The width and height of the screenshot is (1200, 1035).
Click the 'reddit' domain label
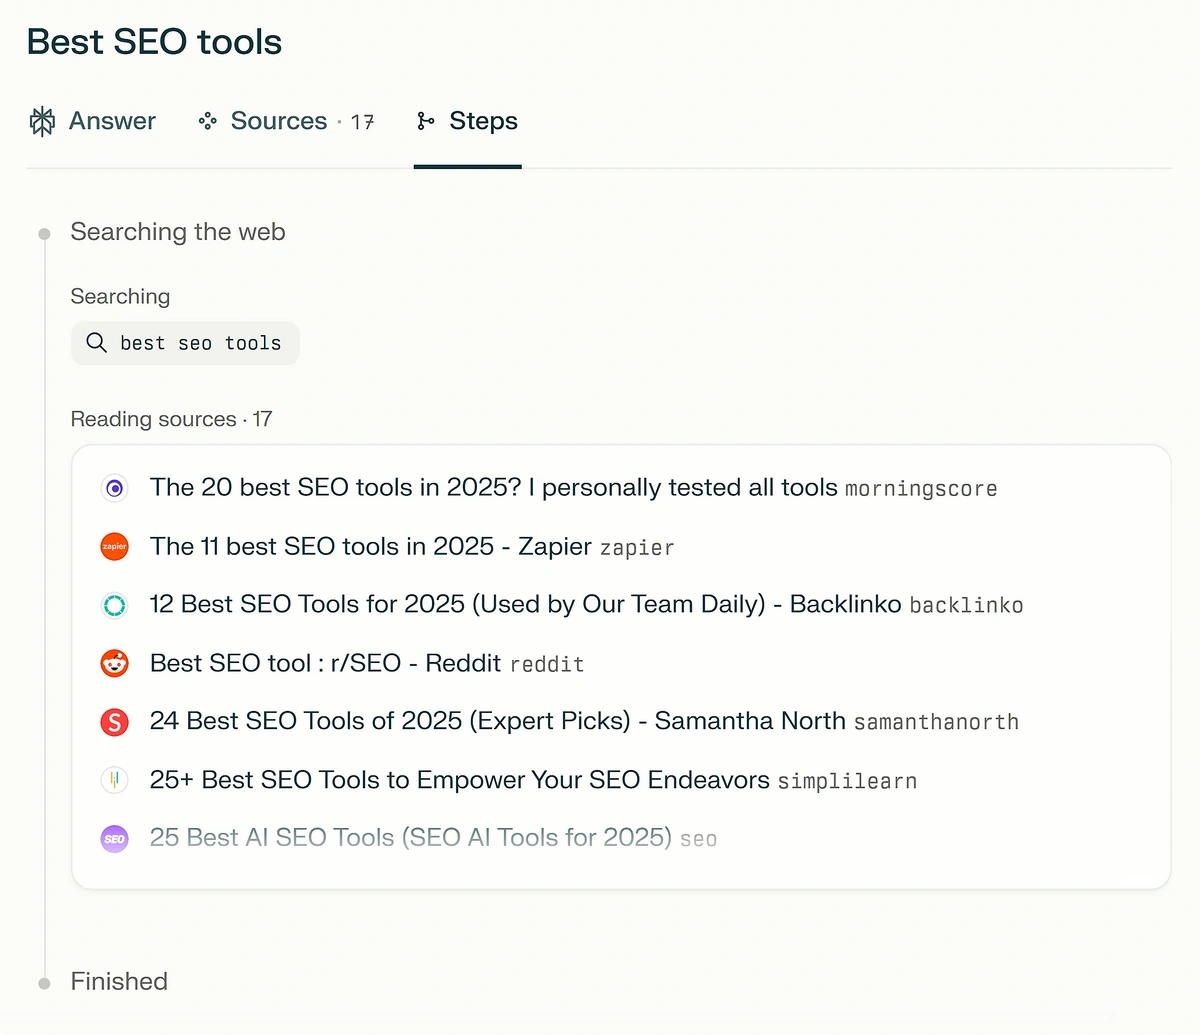point(547,664)
